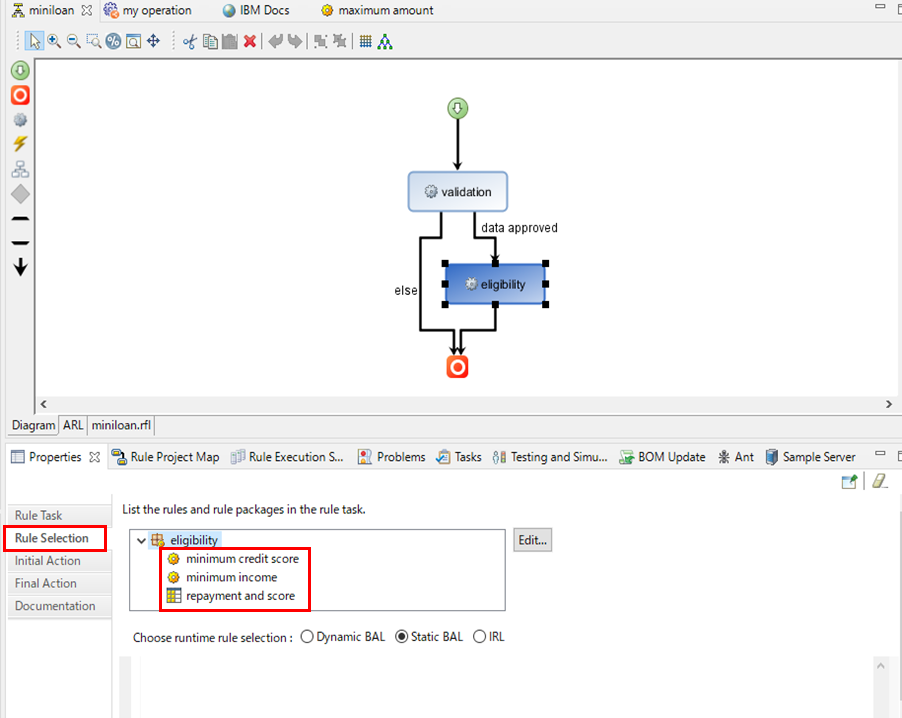
Task: Pick the subflow task palette tool
Action: [x=20, y=169]
